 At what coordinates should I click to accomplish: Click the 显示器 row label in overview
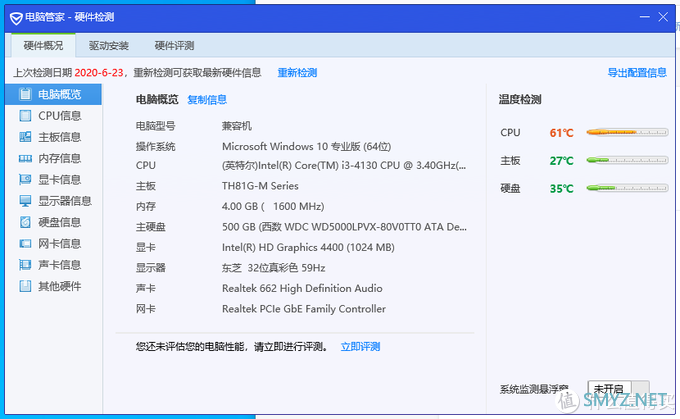pyautogui.click(x=150, y=268)
